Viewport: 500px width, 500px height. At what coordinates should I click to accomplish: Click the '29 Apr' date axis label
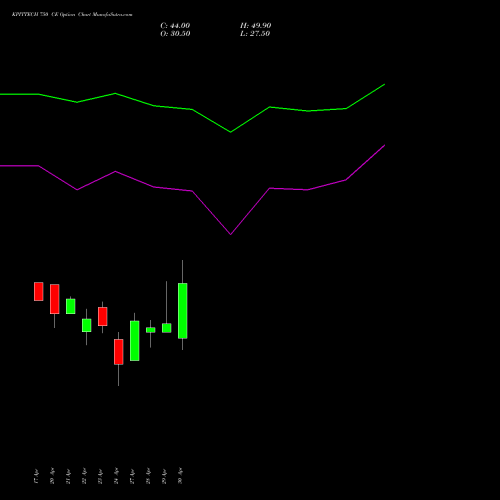tap(164, 476)
